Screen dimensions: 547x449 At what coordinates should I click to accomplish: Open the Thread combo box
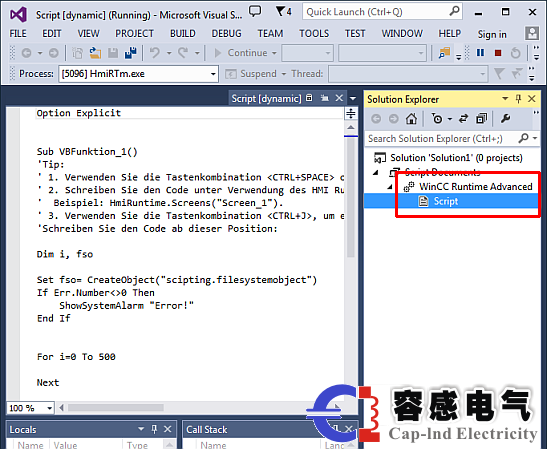coord(408,74)
